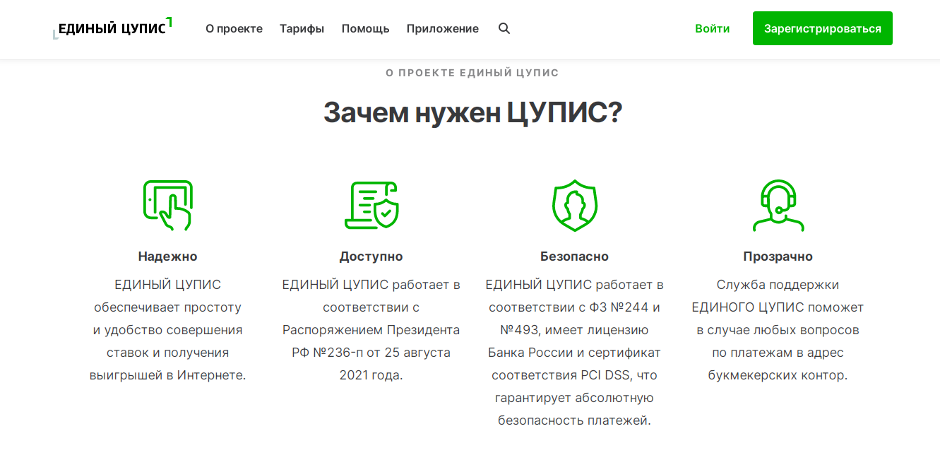Open search with the magnifier icon
Screen dimensions: 941x460
pyautogui.click(x=504, y=29)
